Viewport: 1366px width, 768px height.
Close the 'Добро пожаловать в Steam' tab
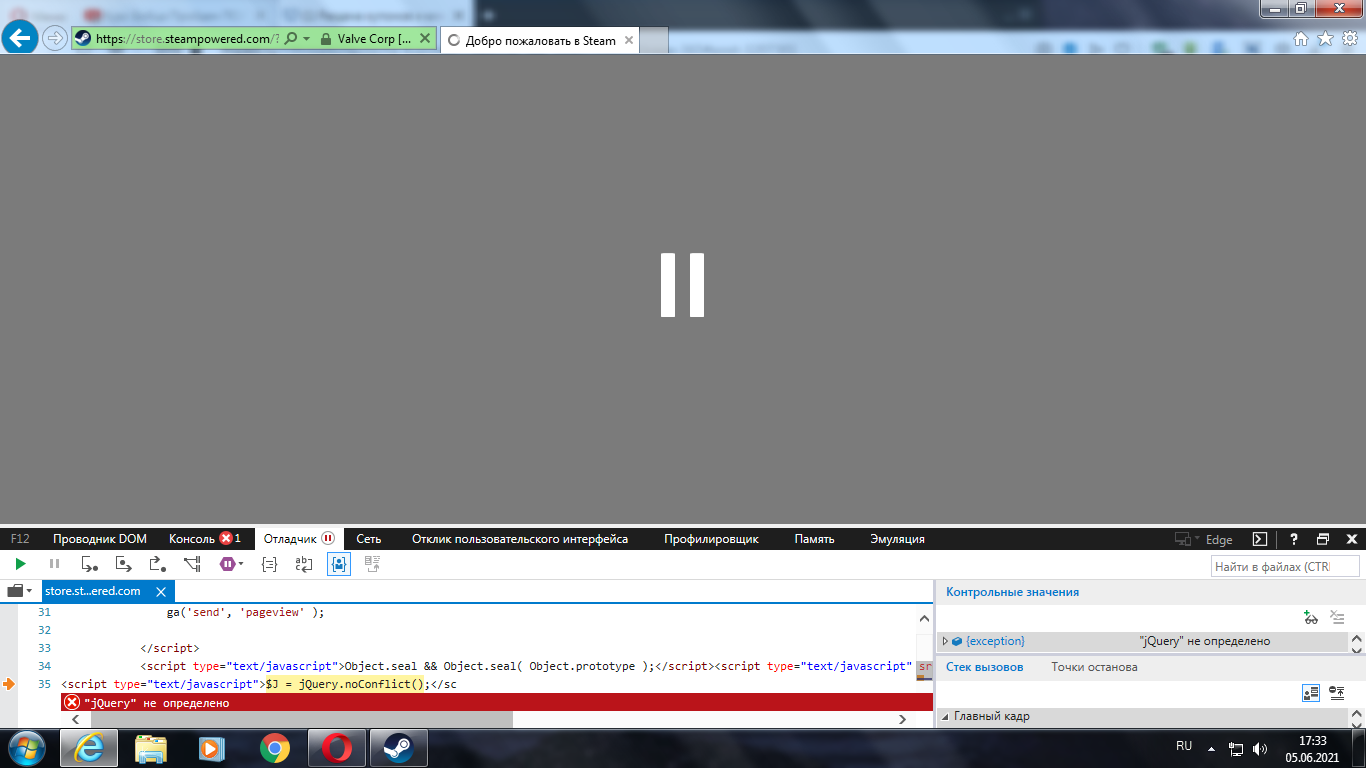click(x=629, y=41)
